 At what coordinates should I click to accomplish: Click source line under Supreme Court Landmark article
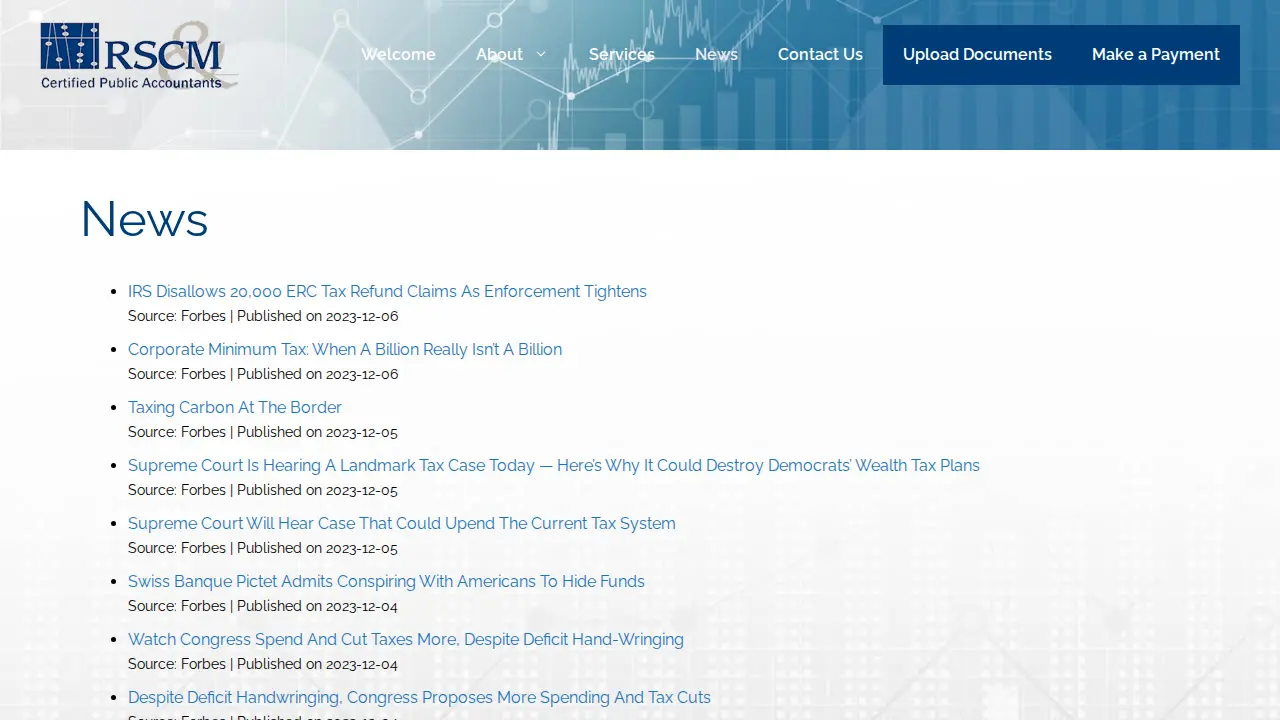click(263, 490)
